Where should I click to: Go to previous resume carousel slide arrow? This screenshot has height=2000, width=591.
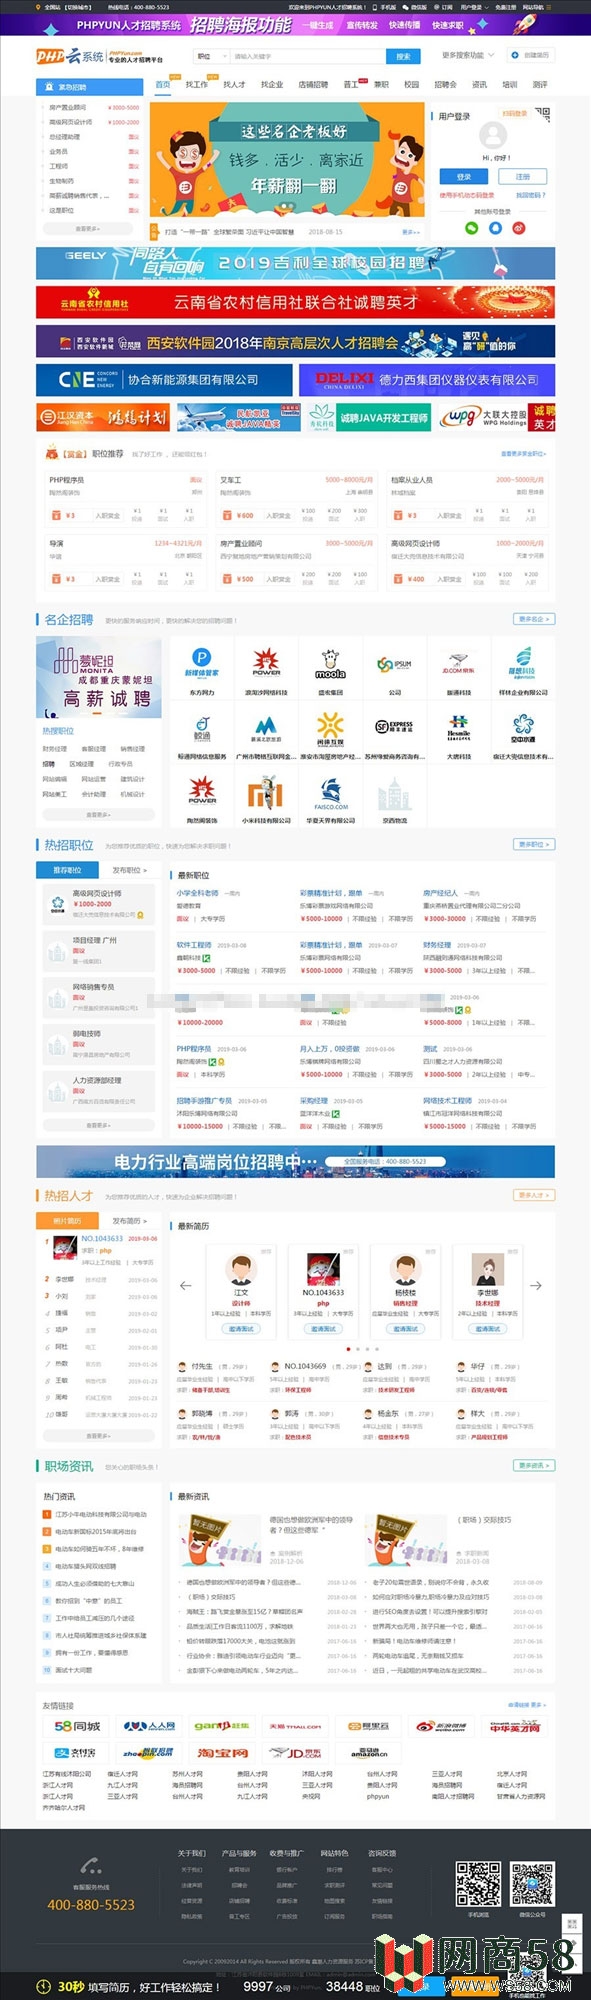coord(186,1285)
